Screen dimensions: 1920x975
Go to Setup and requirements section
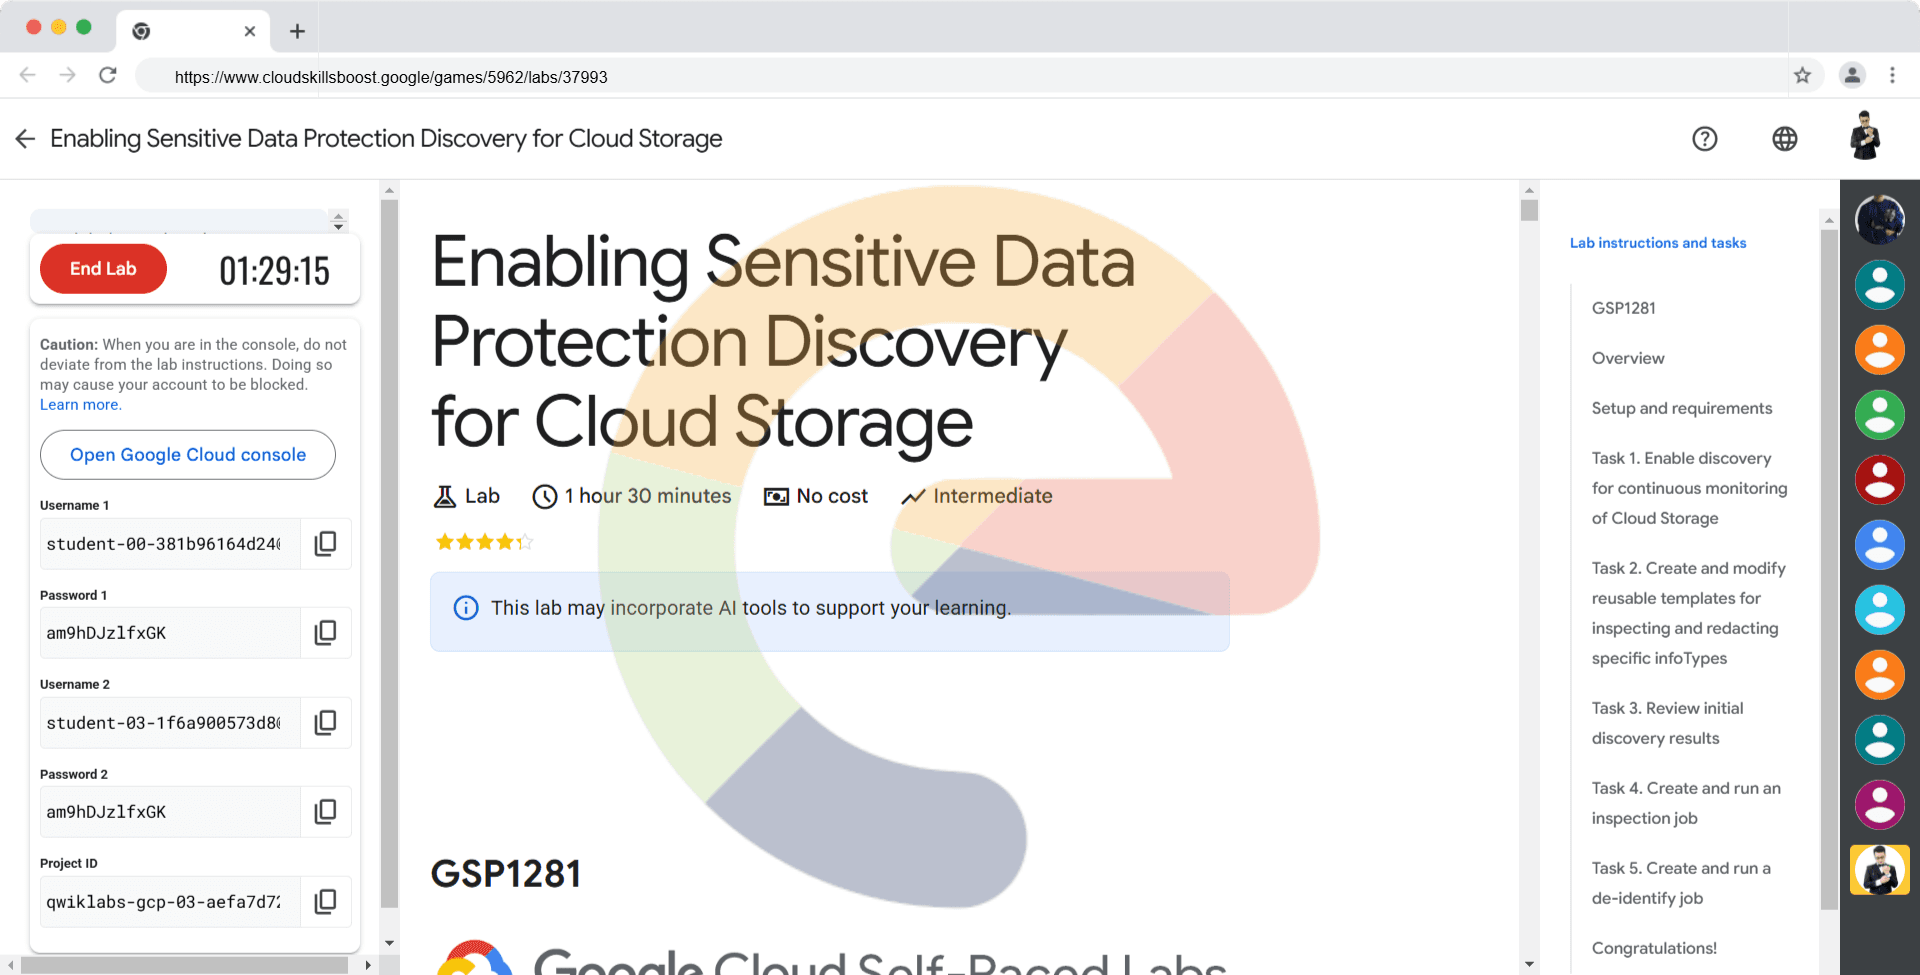click(1682, 408)
